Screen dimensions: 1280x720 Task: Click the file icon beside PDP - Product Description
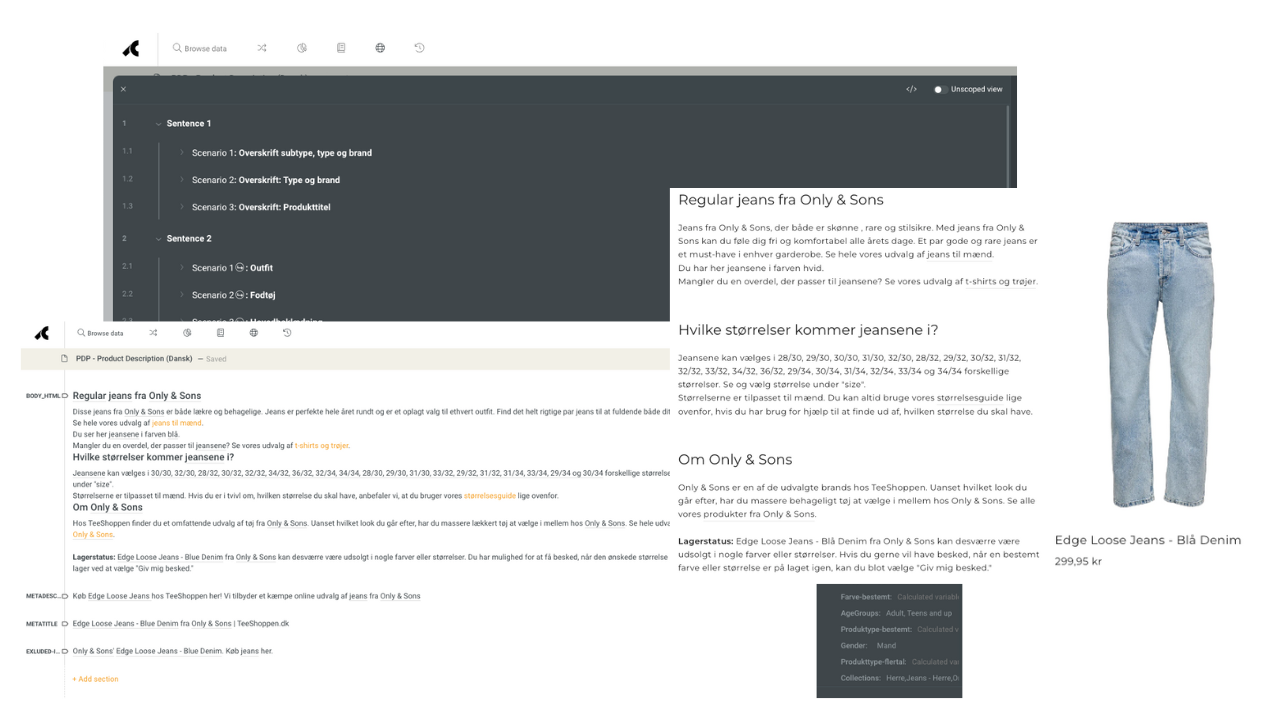[x=64, y=358]
